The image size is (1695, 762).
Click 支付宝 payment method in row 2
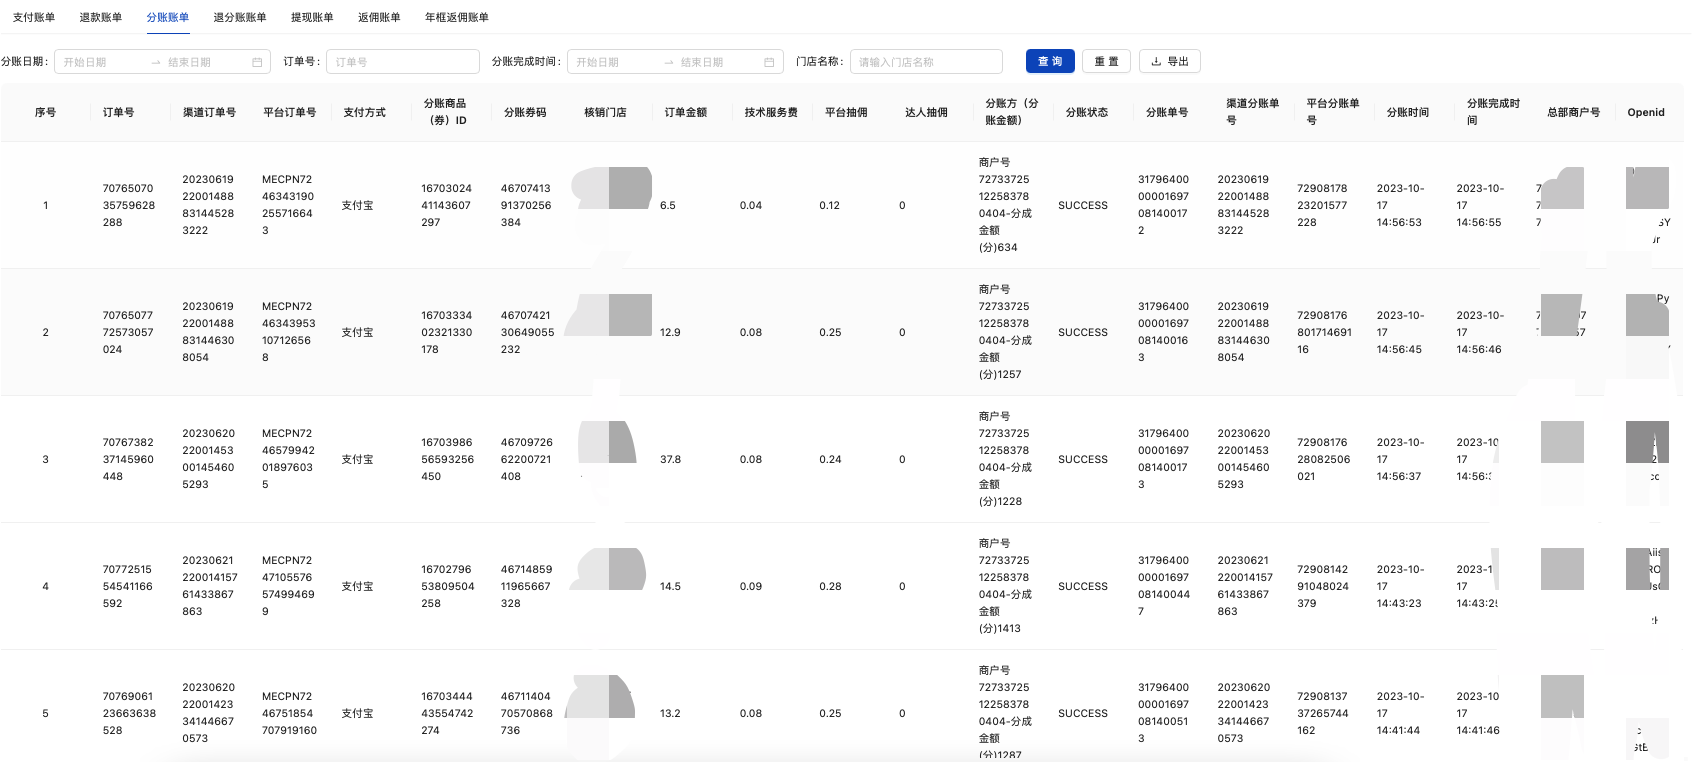tap(357, 332)
